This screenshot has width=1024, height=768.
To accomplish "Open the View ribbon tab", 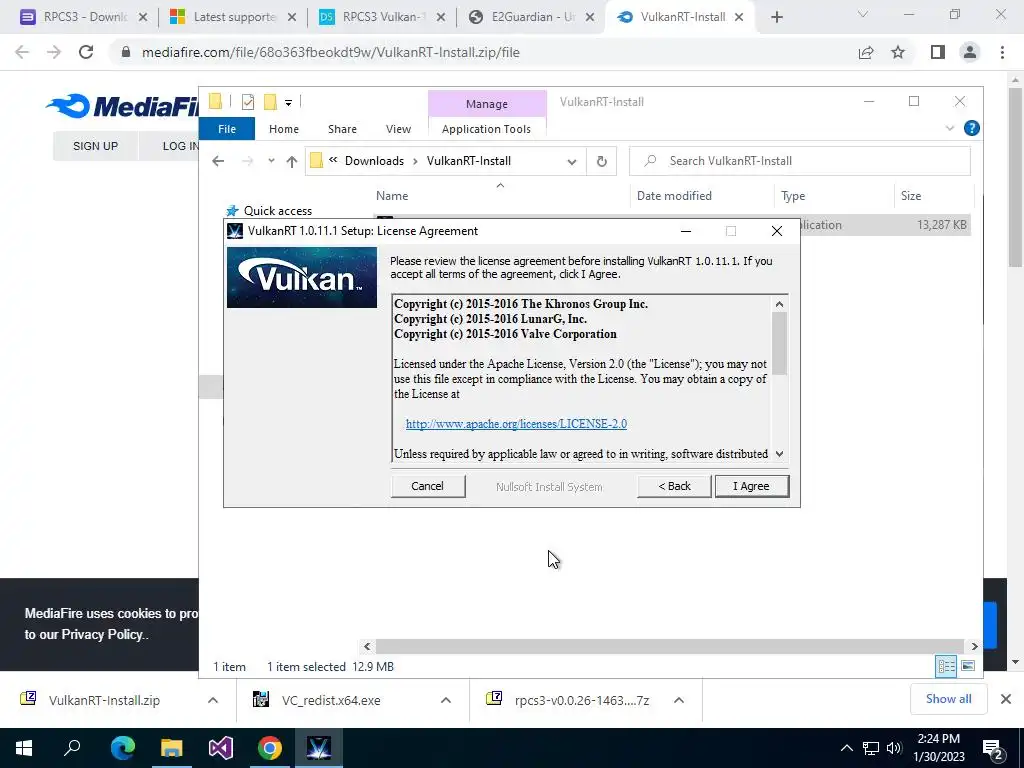I will point(398,129).
